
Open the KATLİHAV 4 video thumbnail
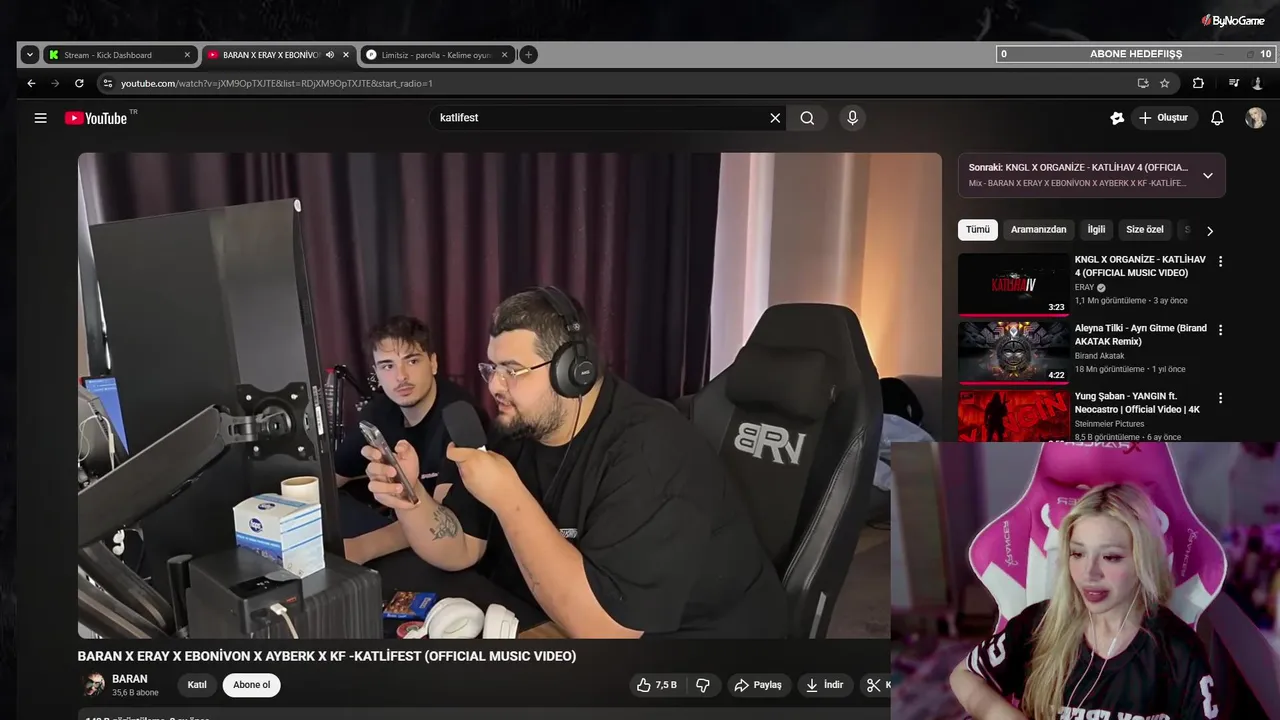pyautogui.click(x=1013, y=284)
